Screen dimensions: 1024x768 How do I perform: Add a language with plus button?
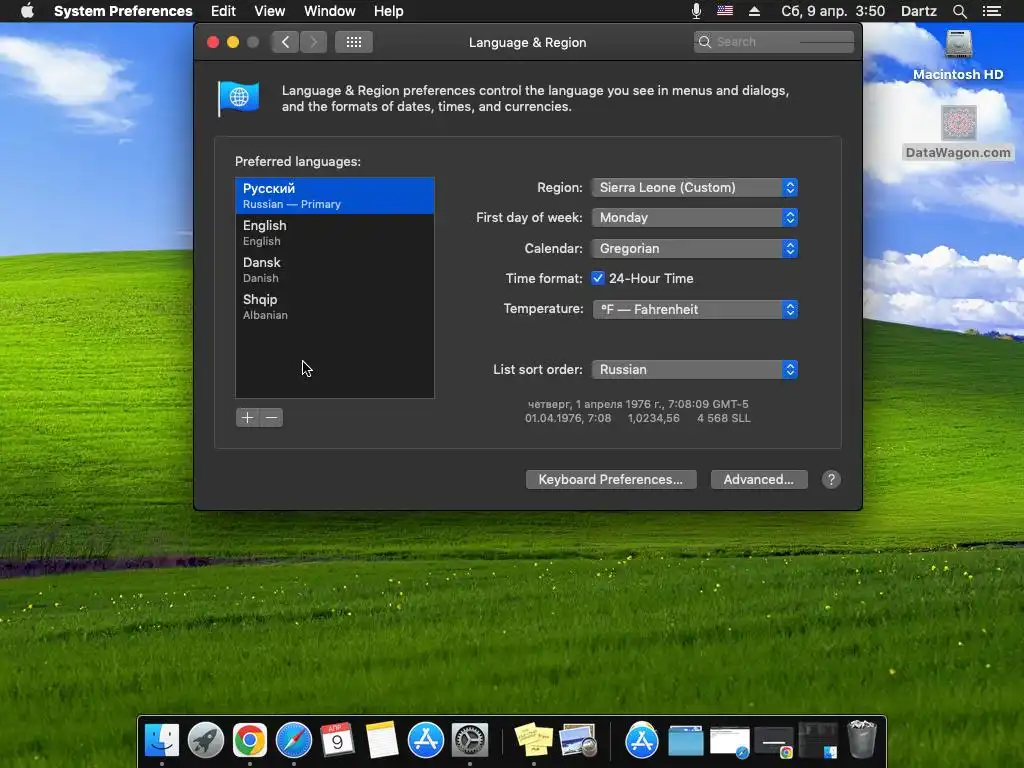click(248, 417)
